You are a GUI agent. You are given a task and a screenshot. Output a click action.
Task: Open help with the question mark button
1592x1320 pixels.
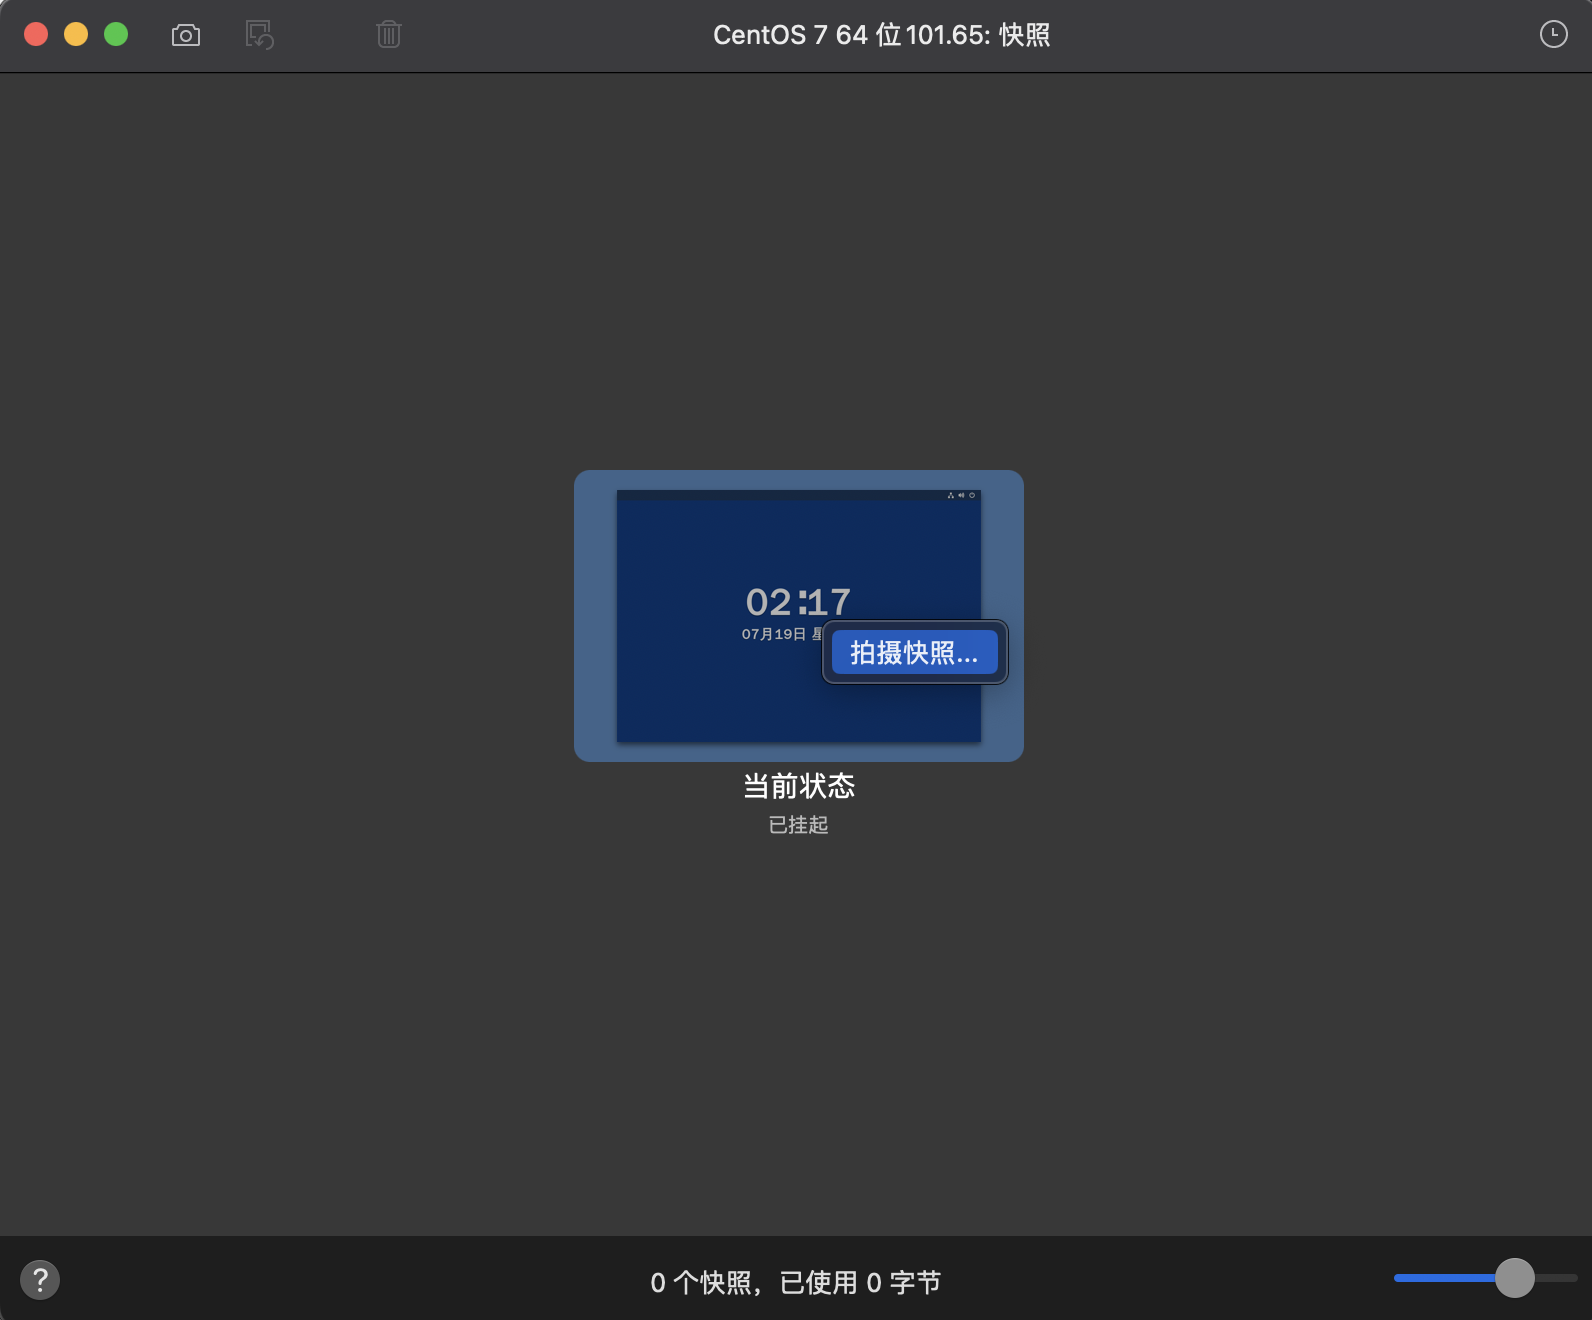click(40, 1279)
